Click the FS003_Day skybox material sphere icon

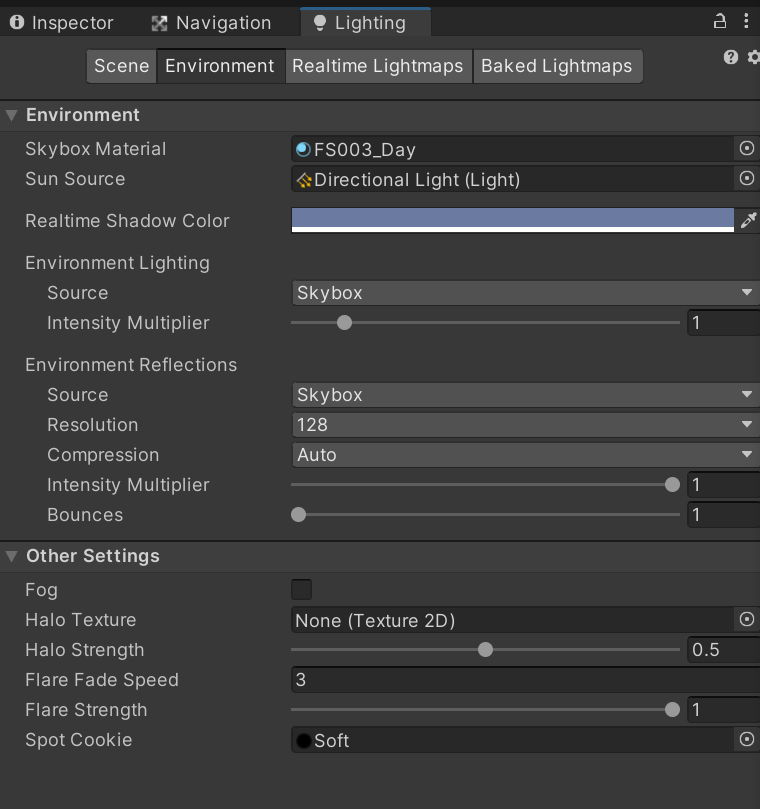point(303,149)
